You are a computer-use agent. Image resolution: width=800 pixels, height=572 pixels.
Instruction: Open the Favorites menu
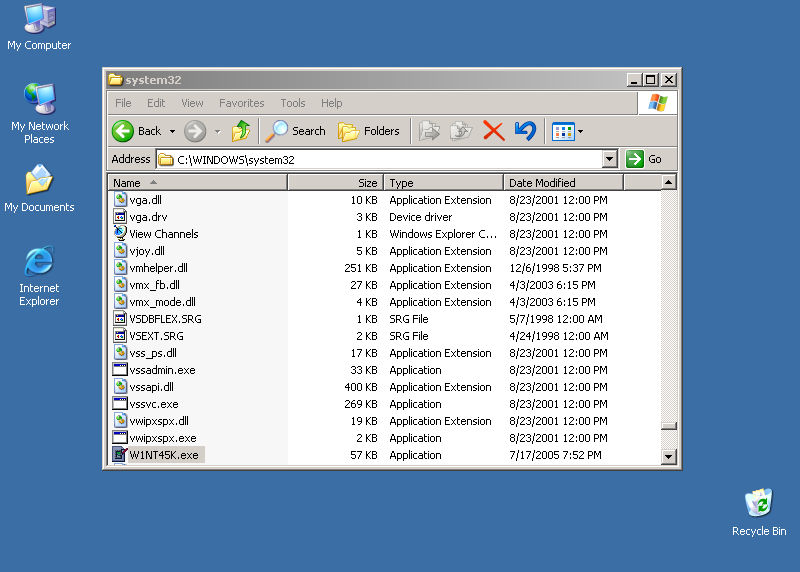(242, 103)
